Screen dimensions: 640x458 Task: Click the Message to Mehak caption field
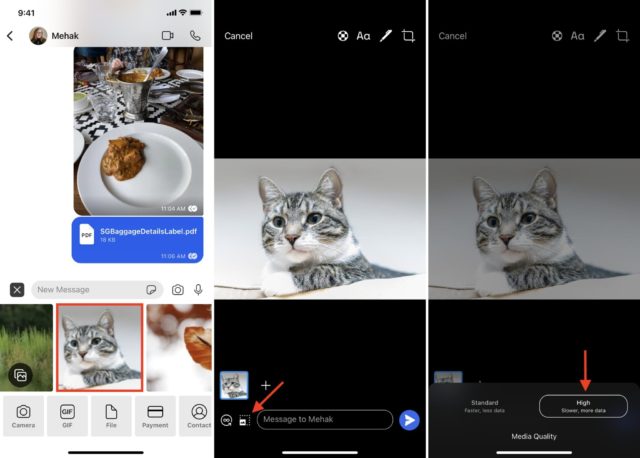[324, 420]
